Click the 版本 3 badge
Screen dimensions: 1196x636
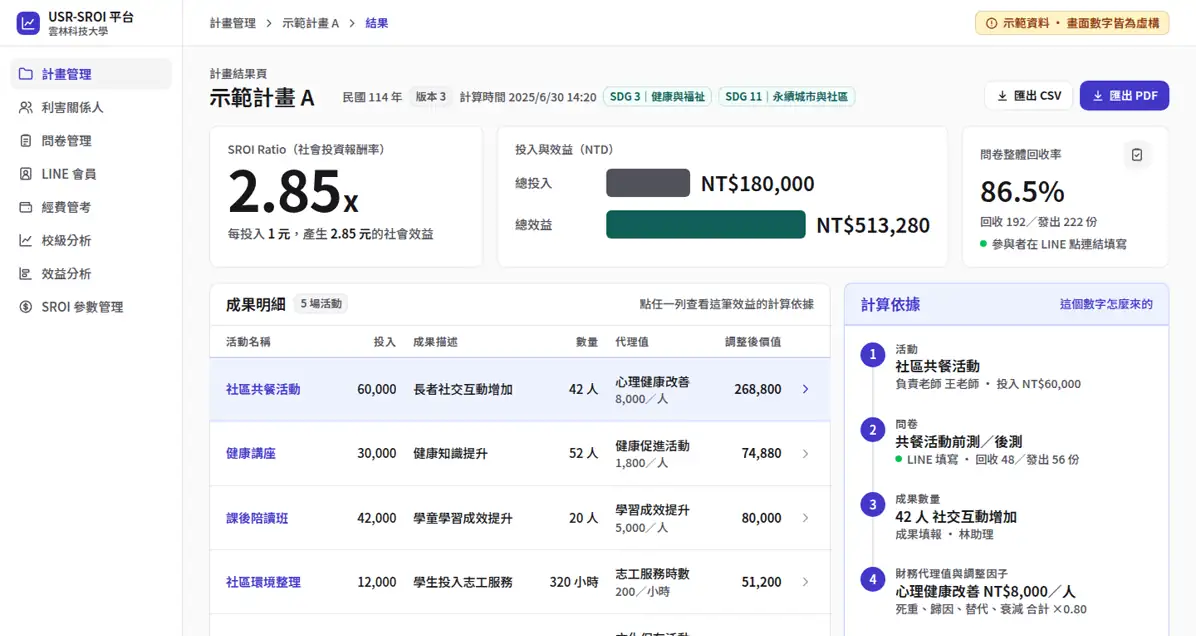(x=431, y=97)
